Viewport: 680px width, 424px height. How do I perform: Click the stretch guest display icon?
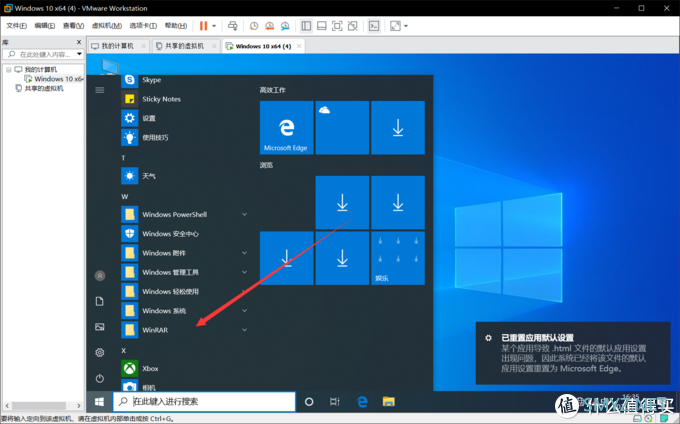tap(395, 26)
